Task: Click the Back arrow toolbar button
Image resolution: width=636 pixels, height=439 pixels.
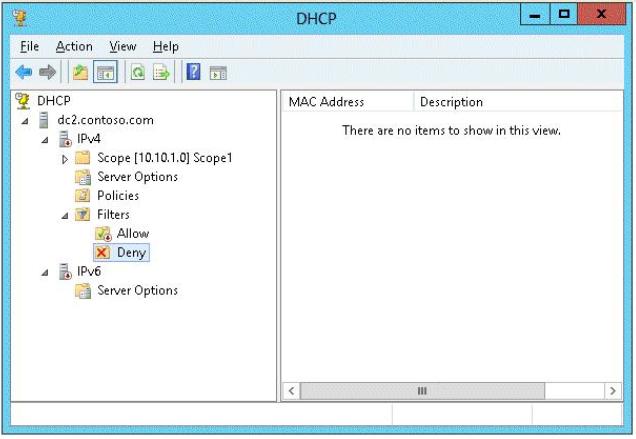Action: [24, 72]
